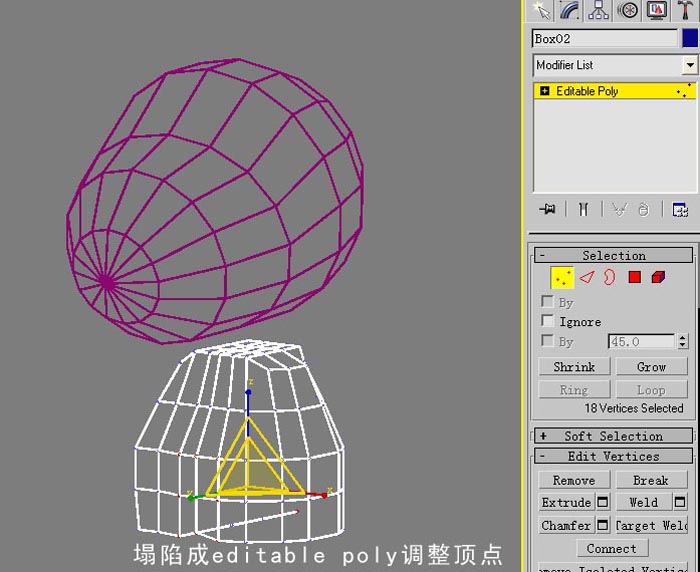The width and height of the screenshot is (700, 572).
Task: Select Element sub-object level icon
Action: (x=658, y=277)
